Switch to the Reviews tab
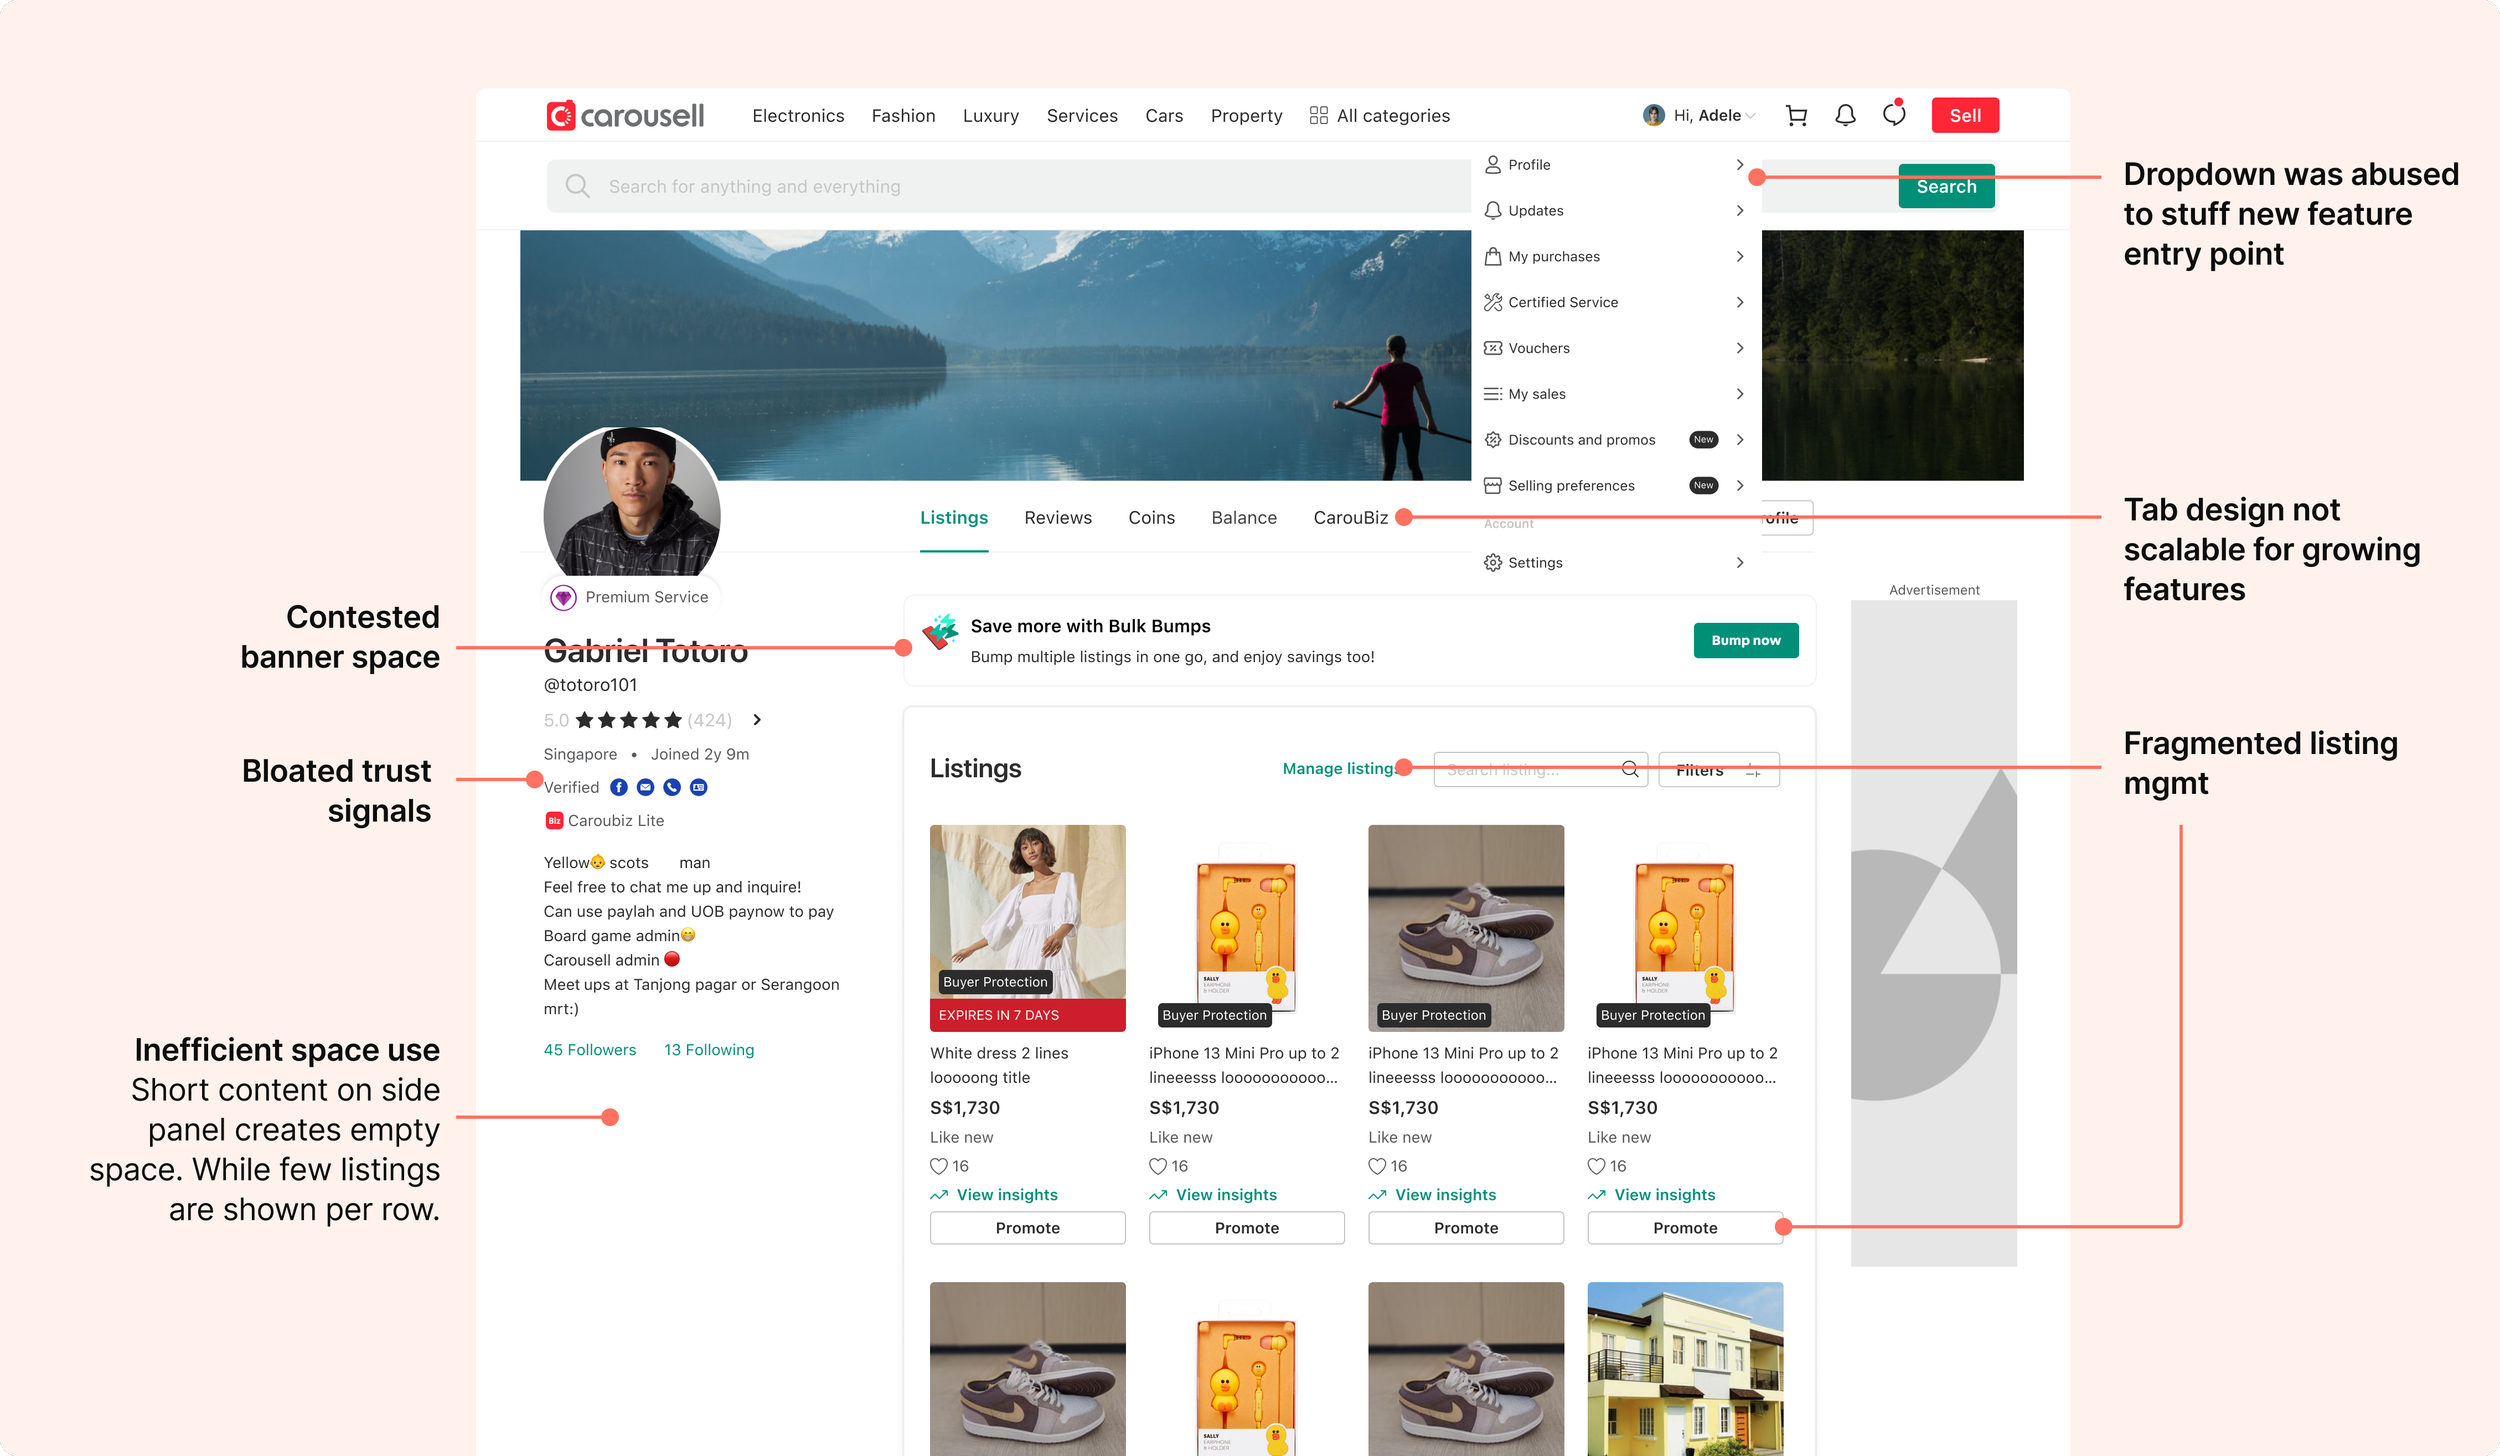Image resolution: width=2500 pixels, height=1456 pixels. pos(1057,518)
